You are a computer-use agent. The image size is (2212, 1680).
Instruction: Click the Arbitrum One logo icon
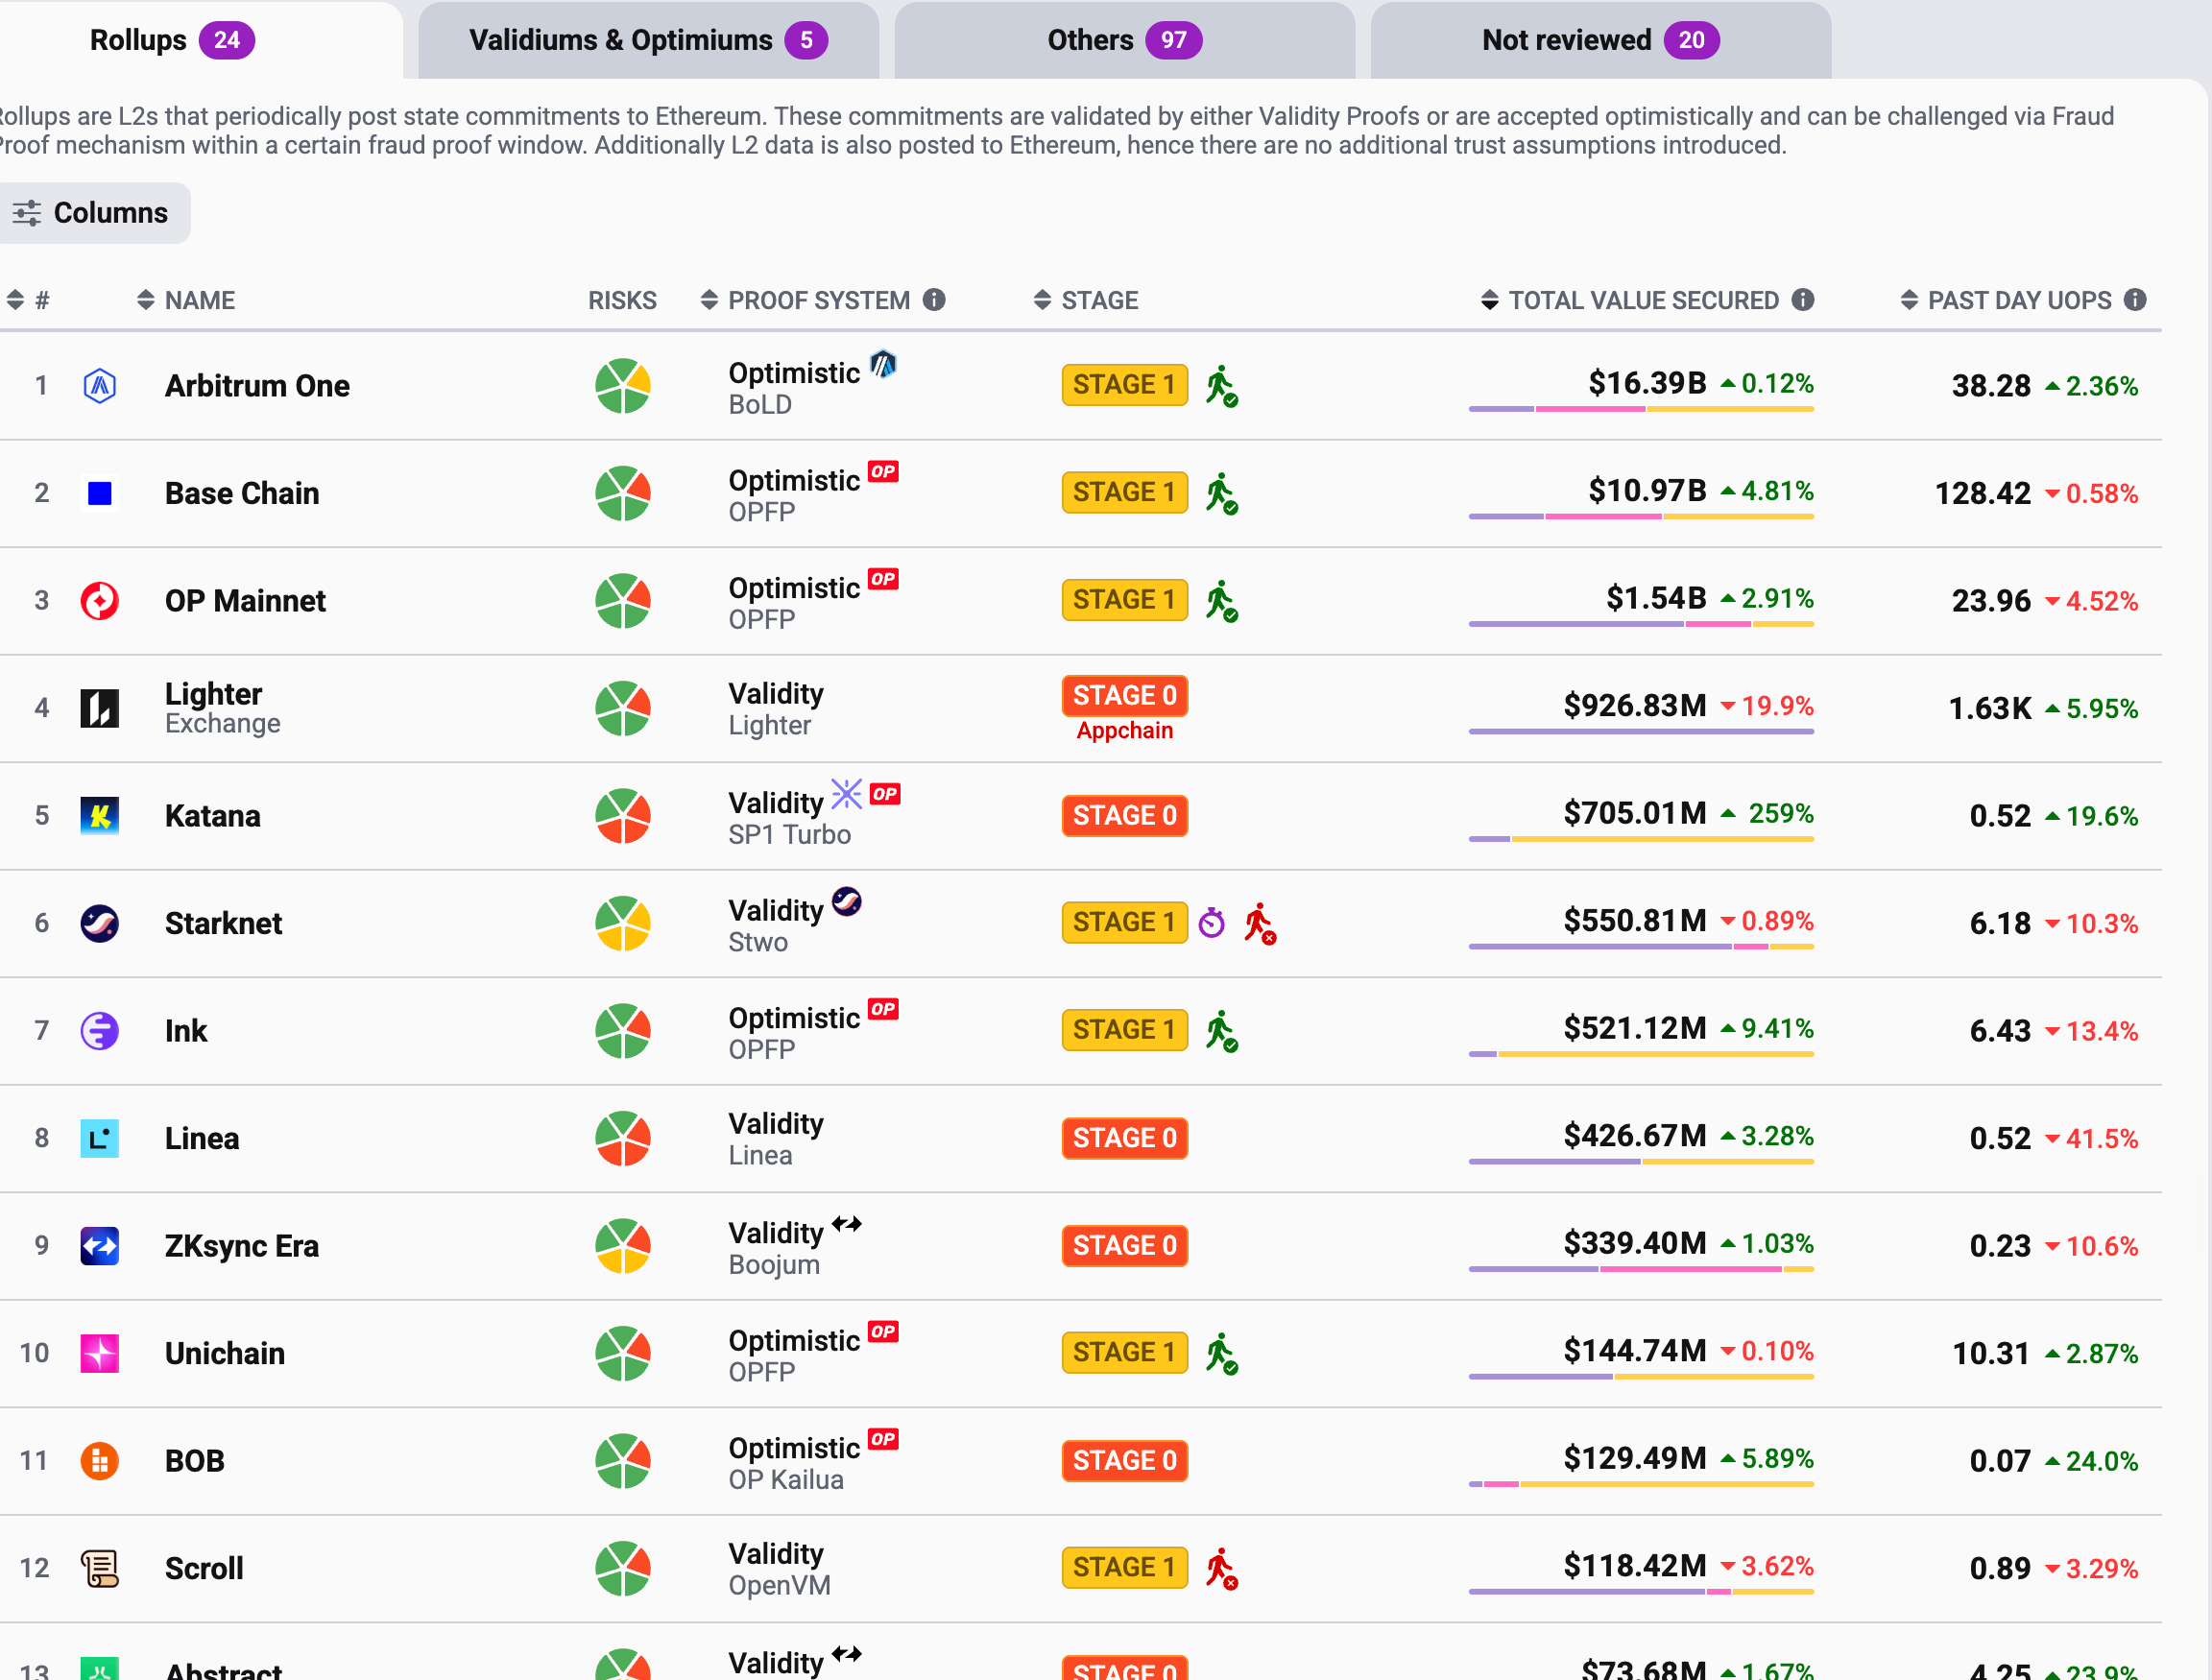tap(100, 386)
